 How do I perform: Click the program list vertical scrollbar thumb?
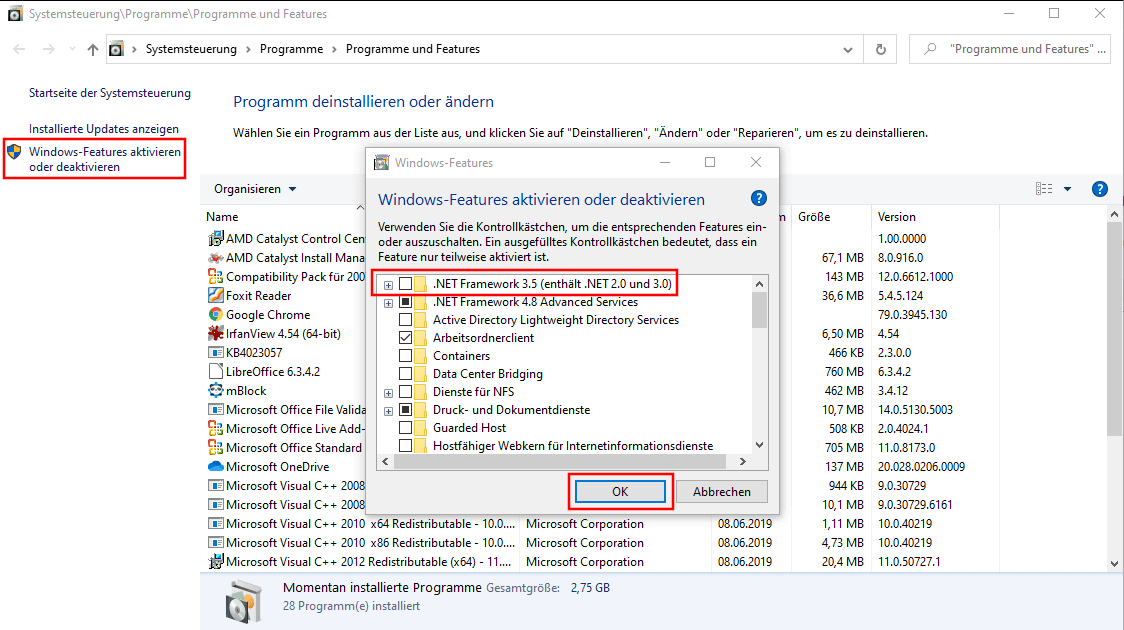point(1114,328)
